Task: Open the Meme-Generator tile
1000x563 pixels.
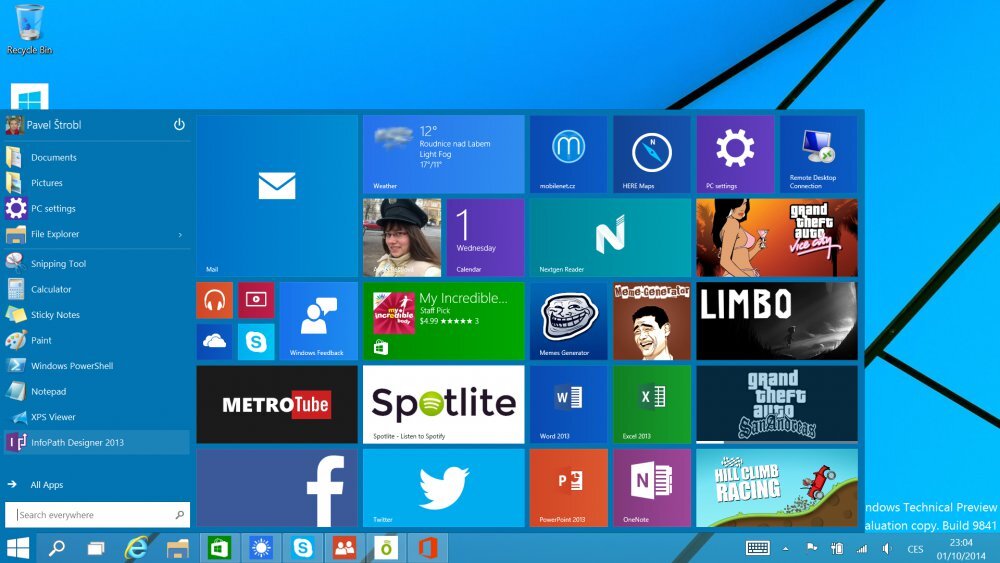Action: (x=652, y=321)
